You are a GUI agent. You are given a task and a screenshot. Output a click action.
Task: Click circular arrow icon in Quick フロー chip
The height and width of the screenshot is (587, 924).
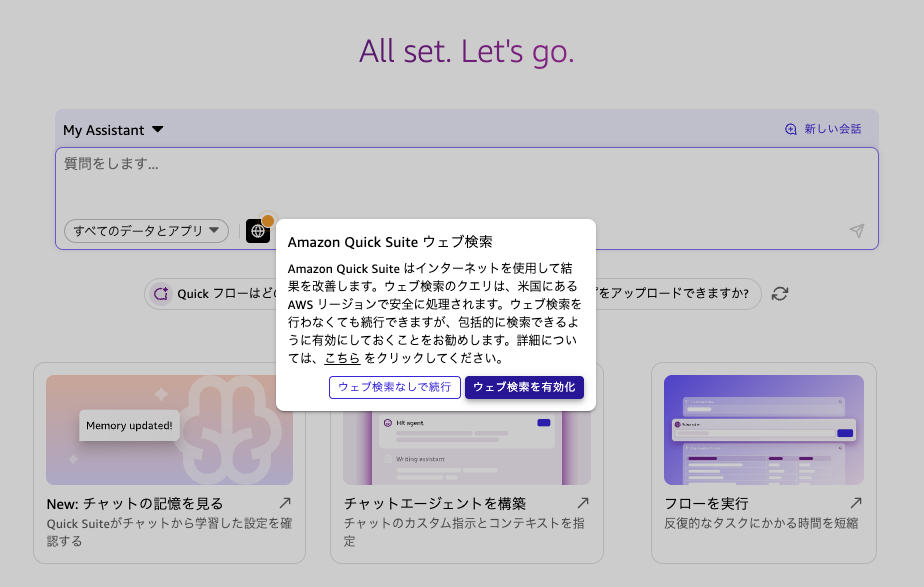click(160, 293)
